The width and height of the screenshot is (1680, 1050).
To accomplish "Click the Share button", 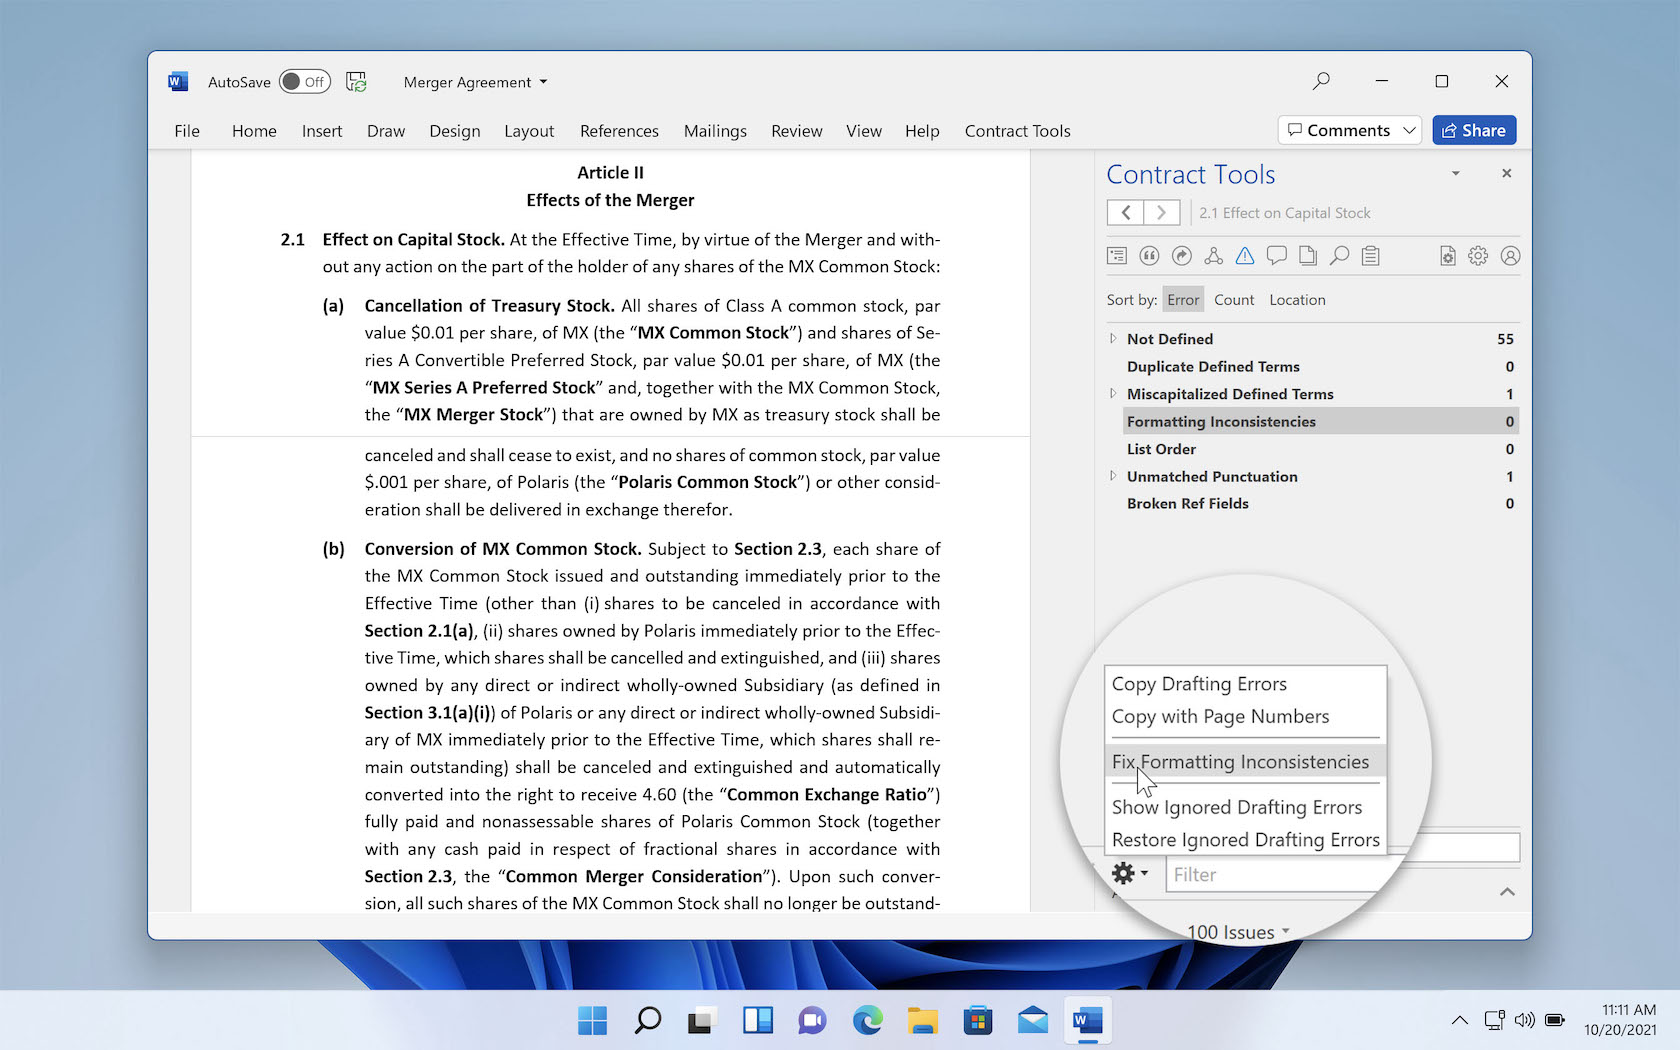I will click(1474, 130).
